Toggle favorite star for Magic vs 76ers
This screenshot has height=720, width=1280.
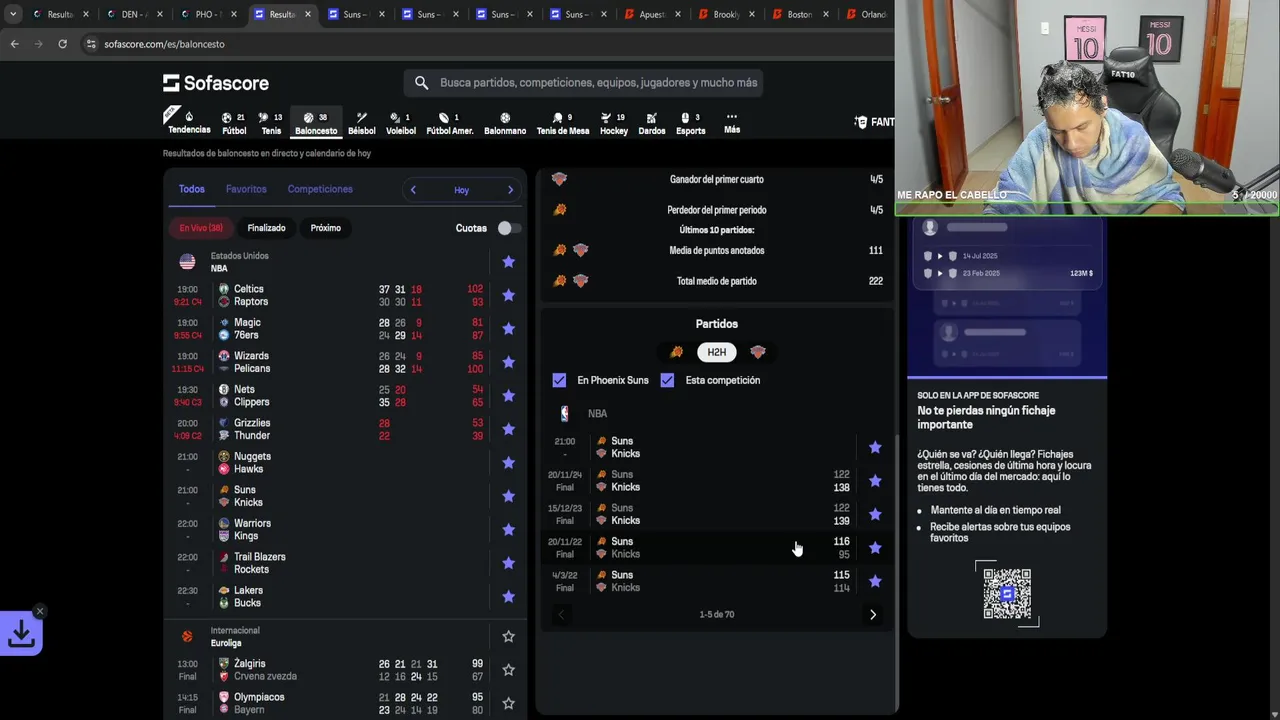coord(508,329)
